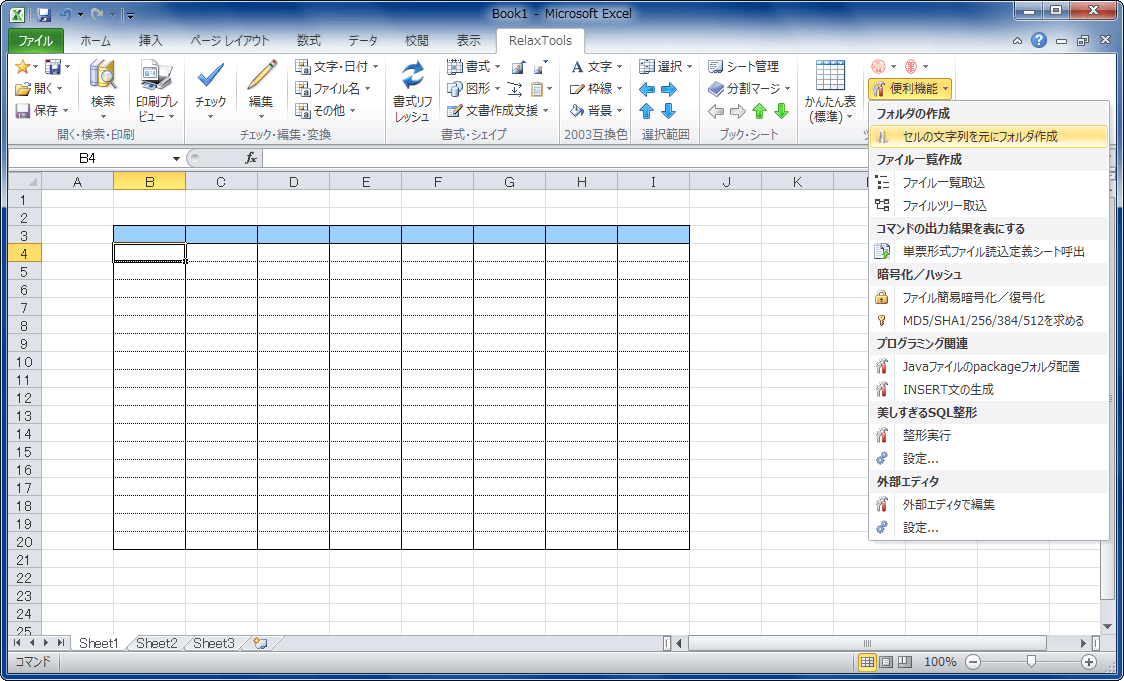The image size is (1124, 681).
Task: Click the zoom slider handle
Action: pyautogui.click(x=1031, y=661)
